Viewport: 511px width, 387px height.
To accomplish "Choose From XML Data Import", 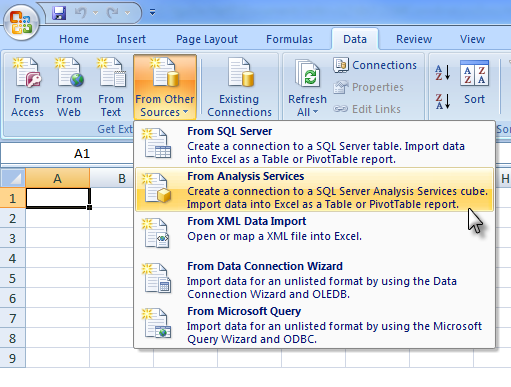I will pos(314,235).
